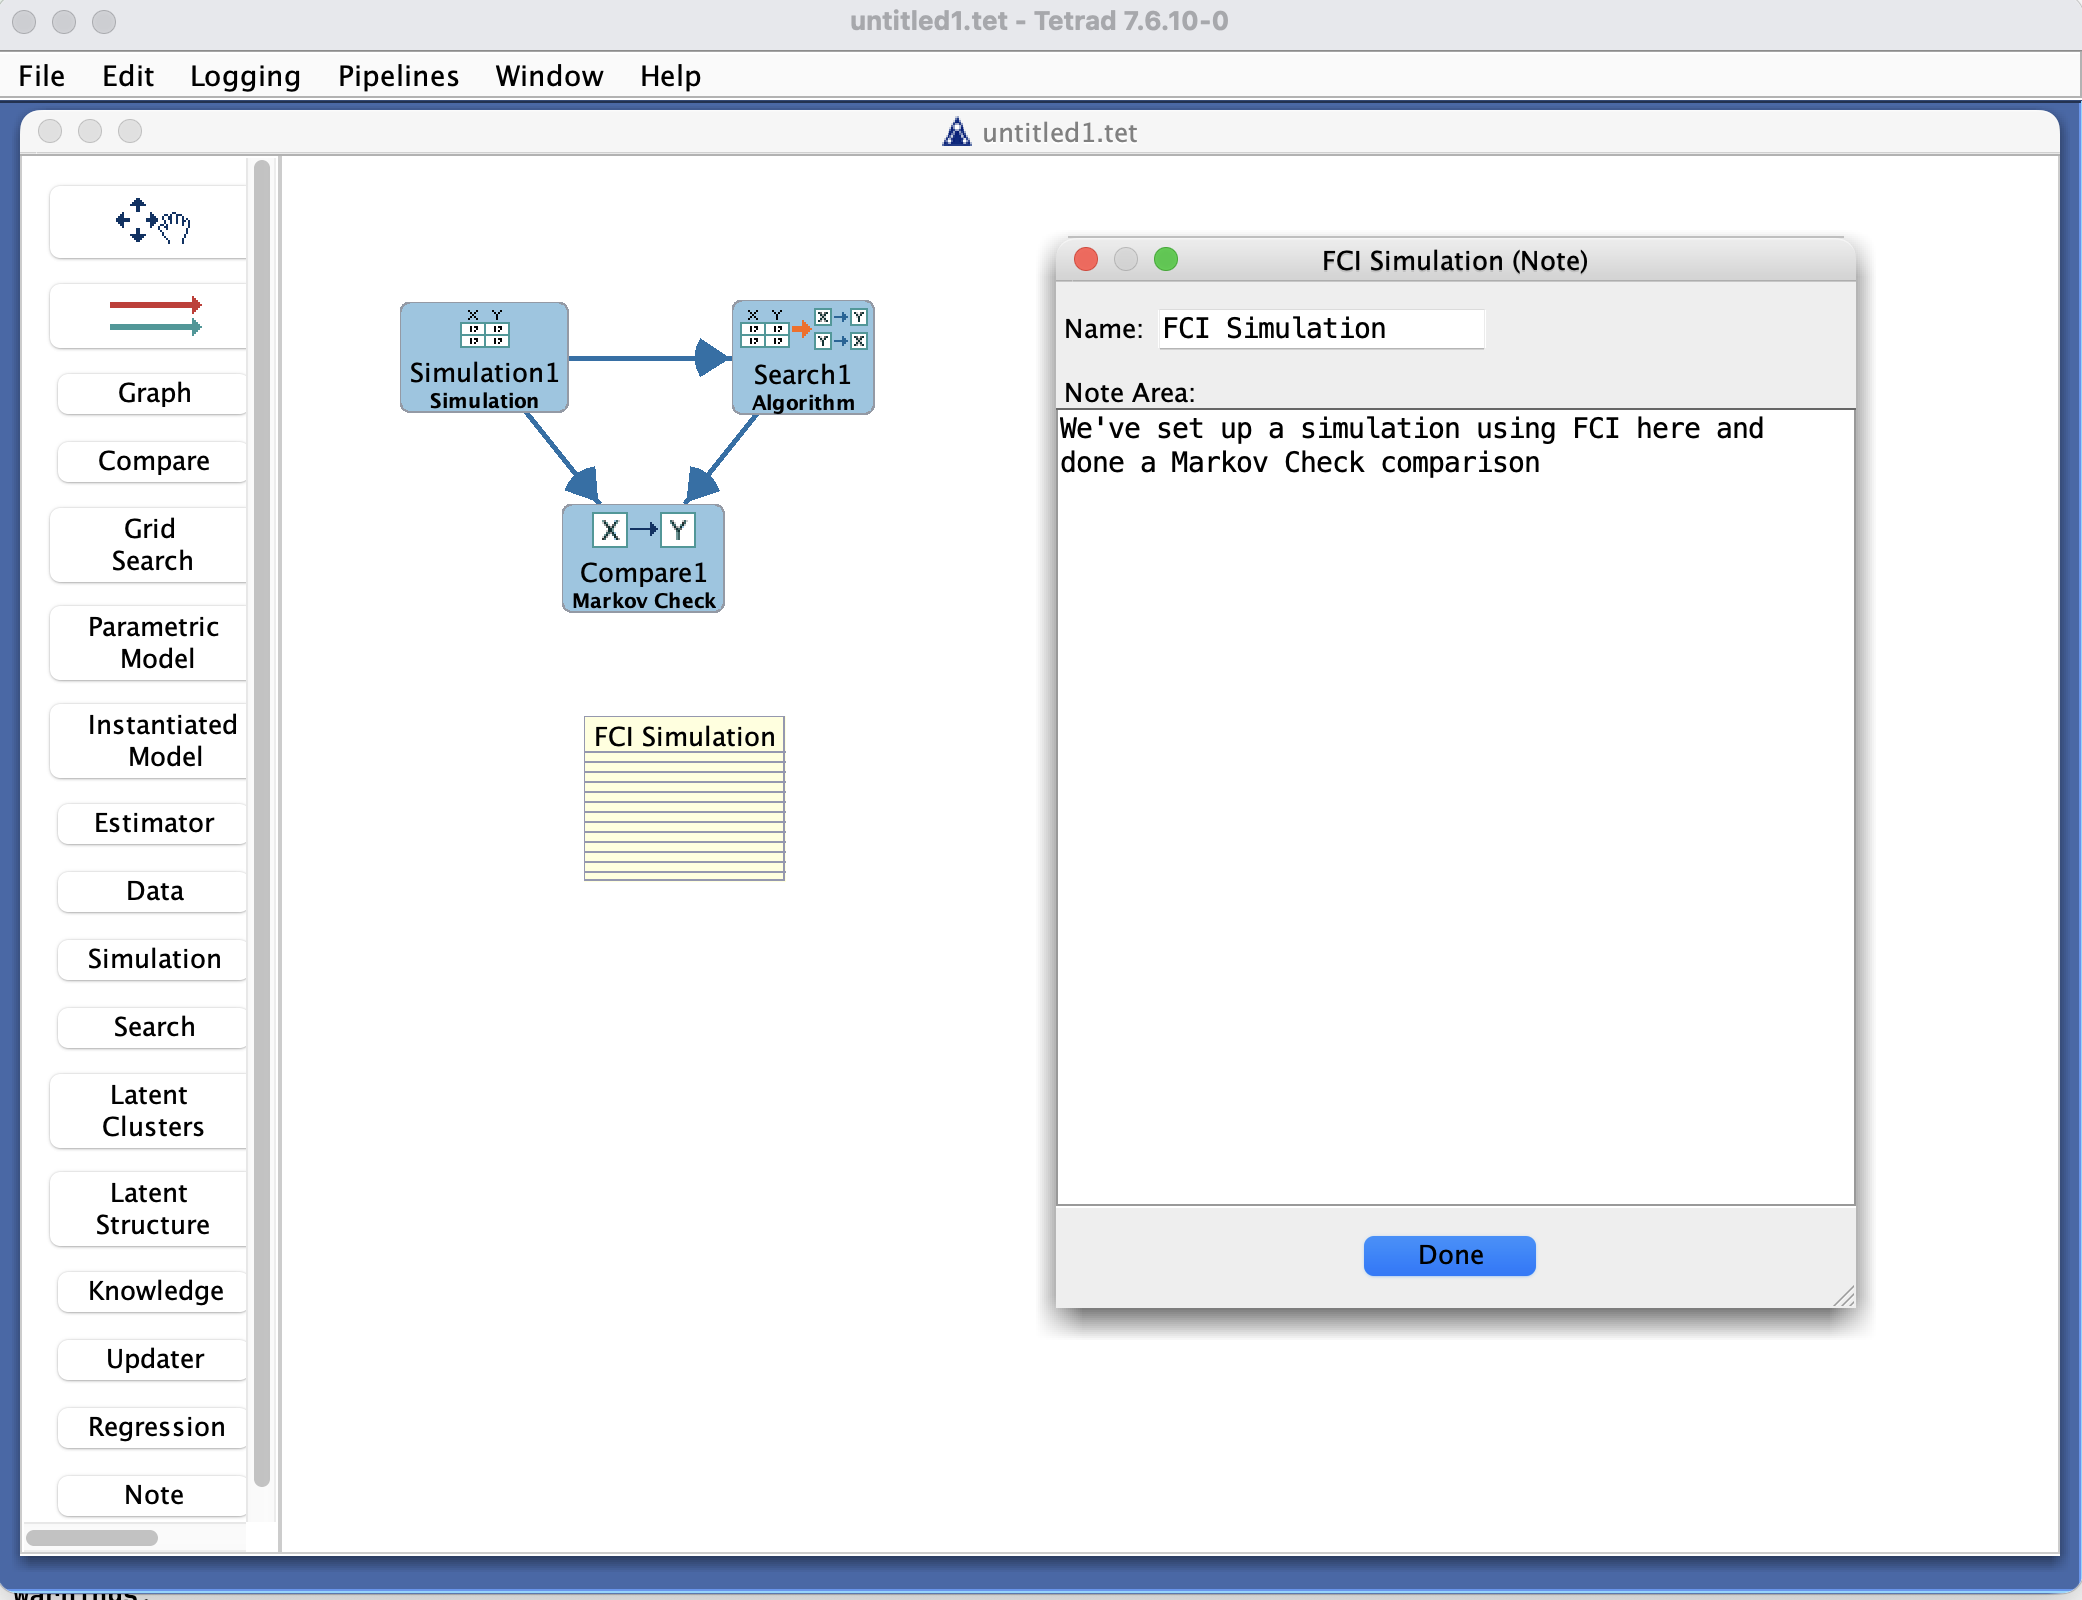Viewport: 2082px width, 1600px height.
Task: Open the Simulation1 node
Action: pos(484,357)
